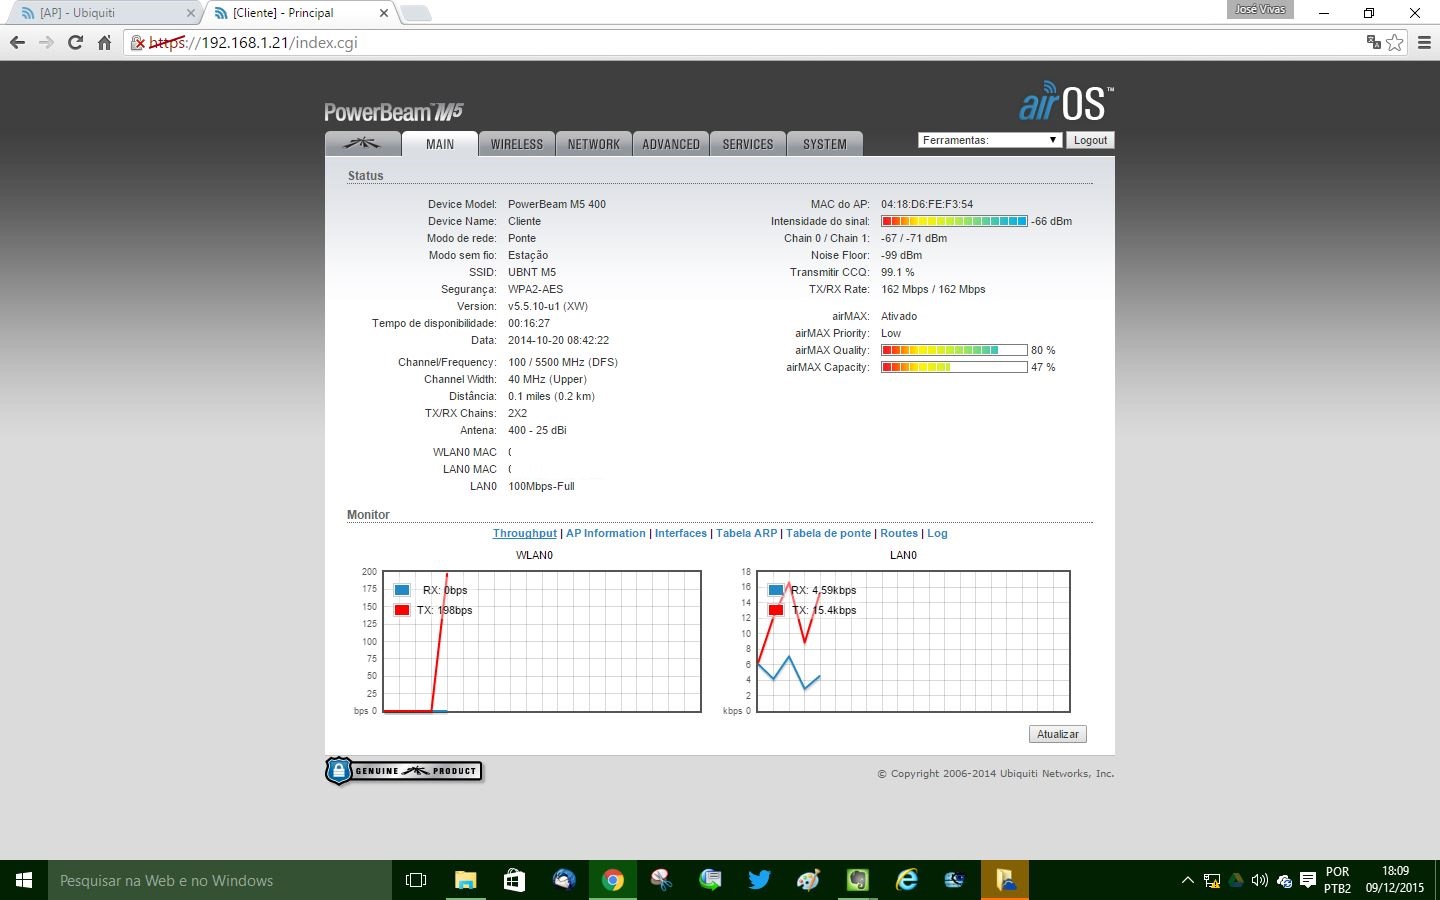Switch to the WIRELESS tab
1440x900 pixels.
[517, 144]
